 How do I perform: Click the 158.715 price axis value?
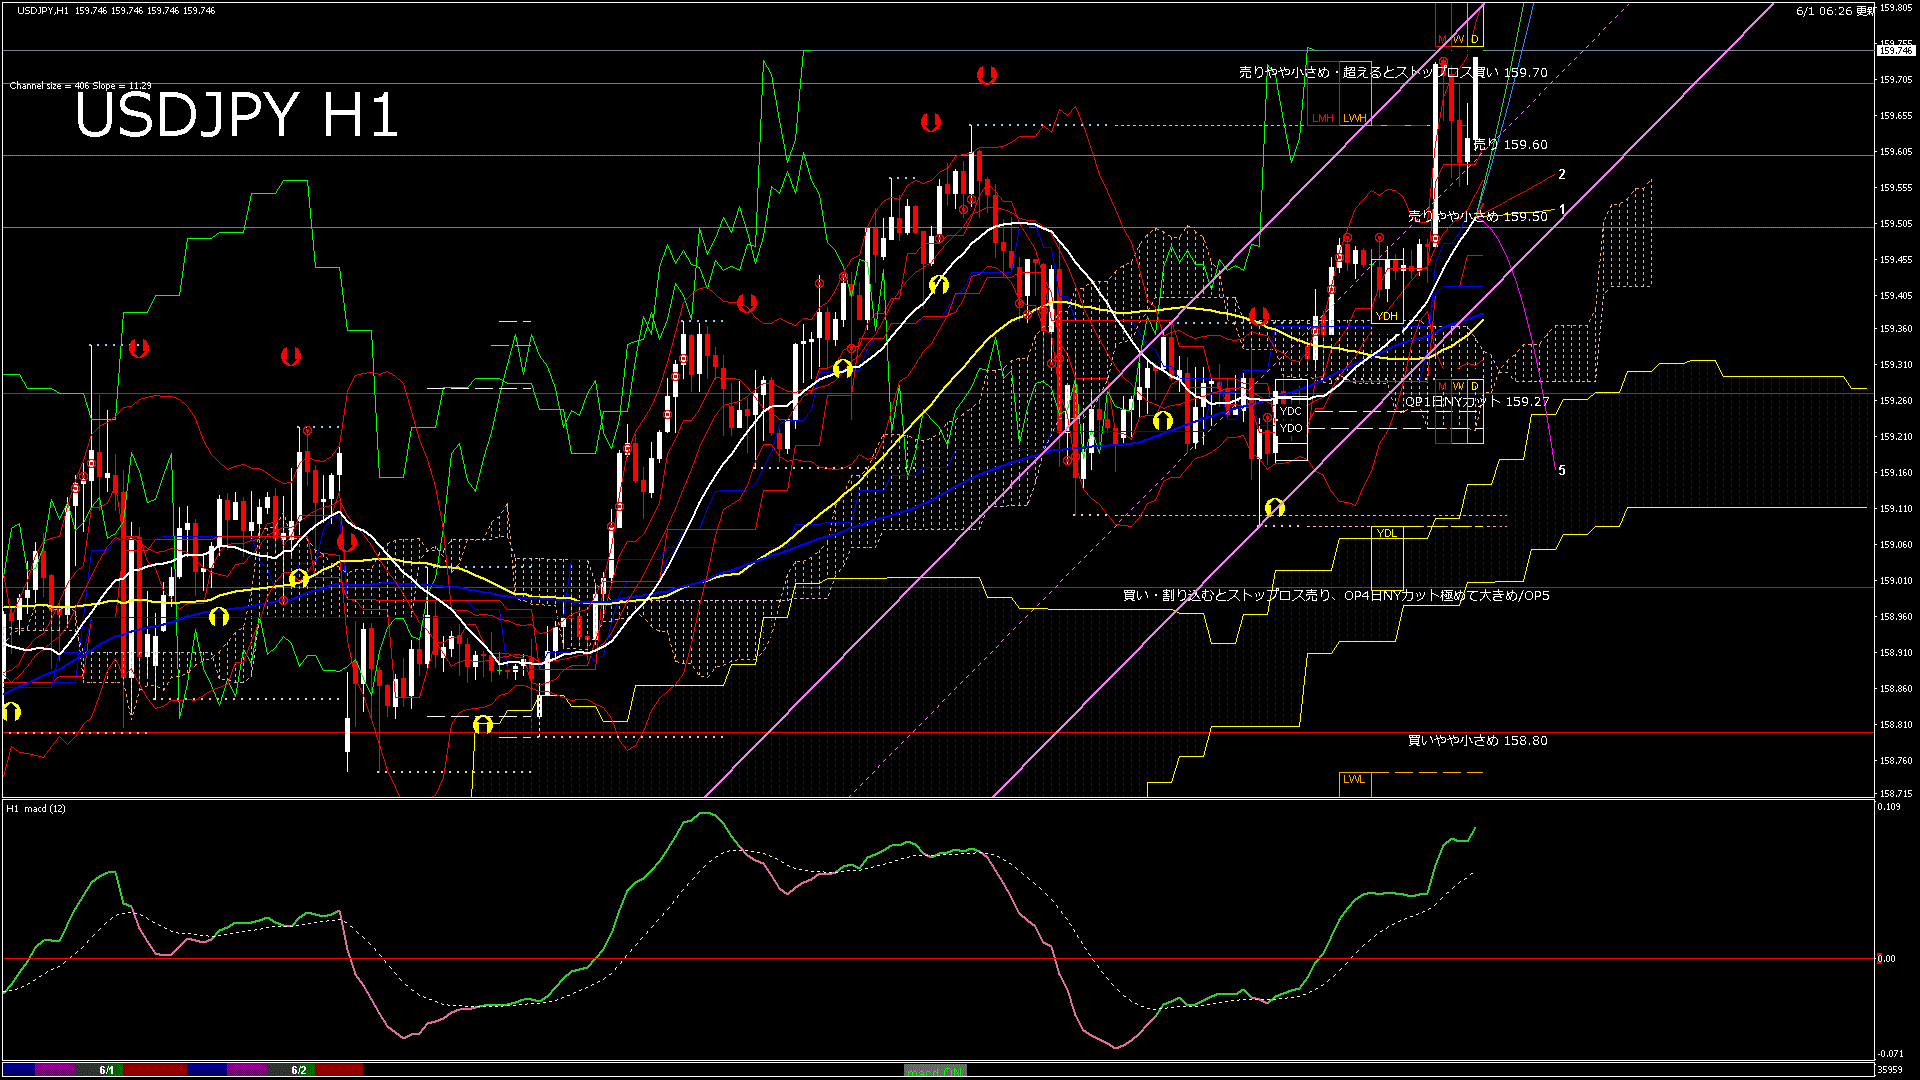(x=1896, y=793)
